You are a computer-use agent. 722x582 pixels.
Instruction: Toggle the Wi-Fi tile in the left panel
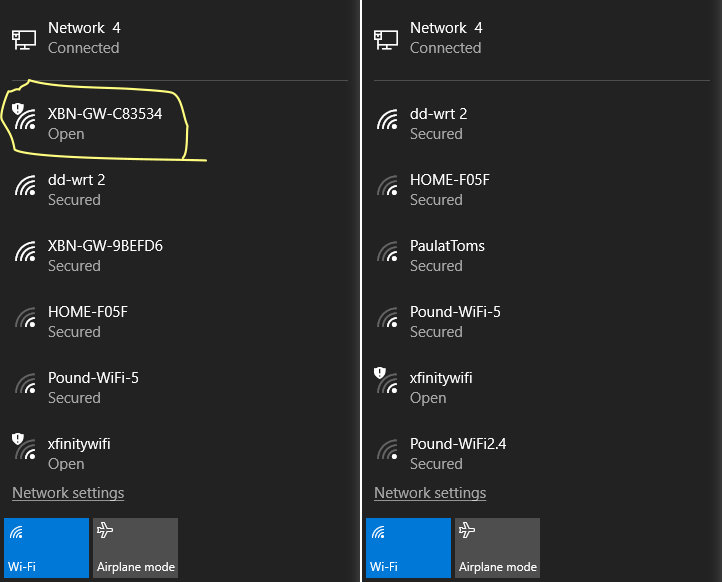(x=46, y=547)
